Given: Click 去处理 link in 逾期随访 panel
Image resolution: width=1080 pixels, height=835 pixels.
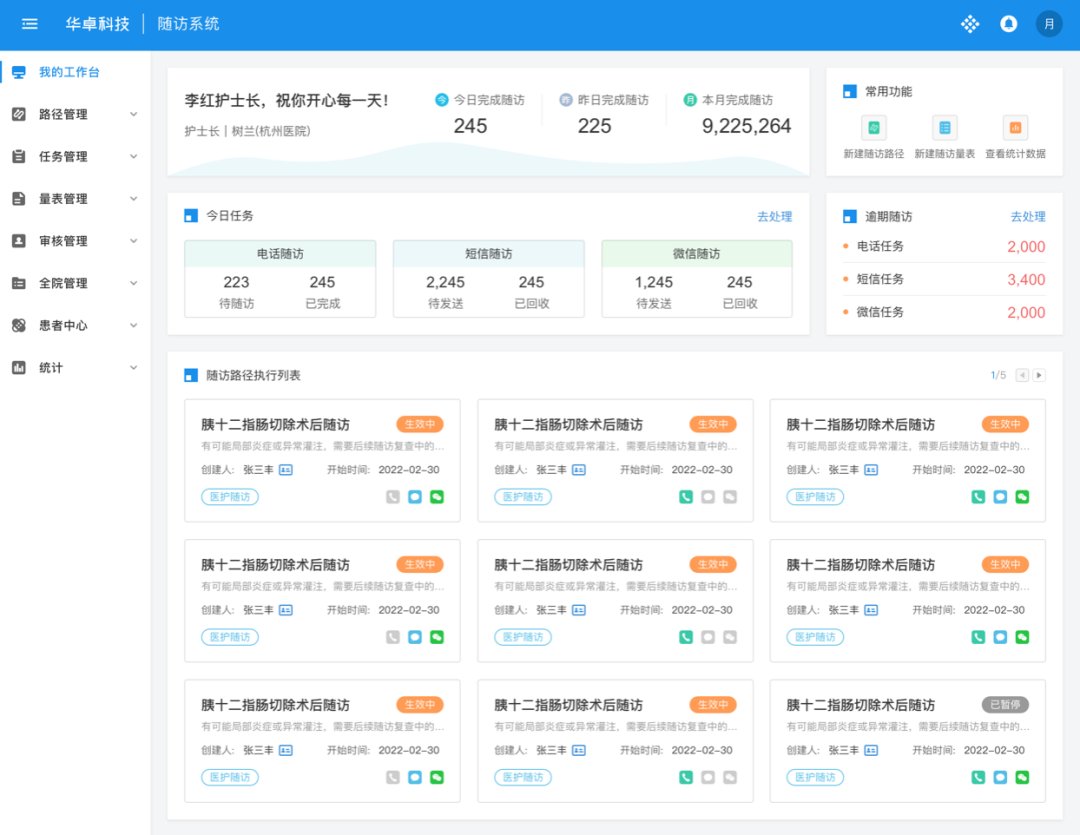Looking at the screenshot, I should click(x=1028, y=216).
